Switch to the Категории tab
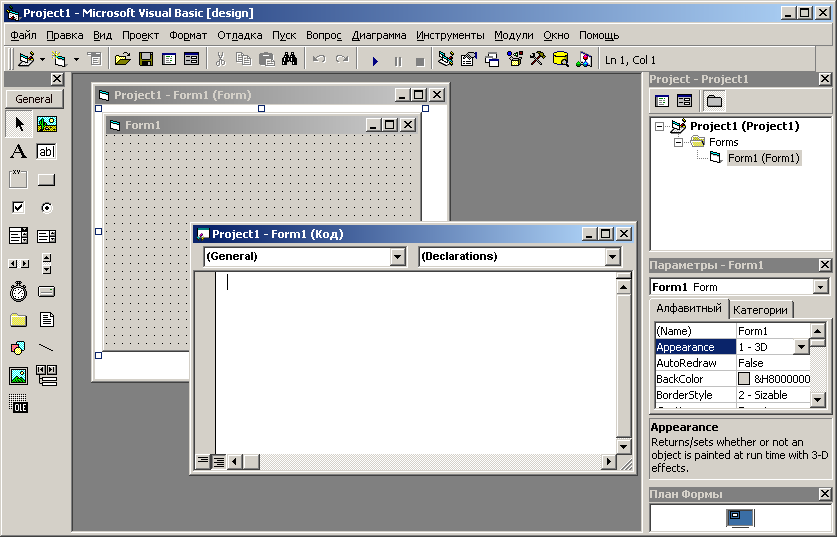837x537 pixels. (760, 310)
